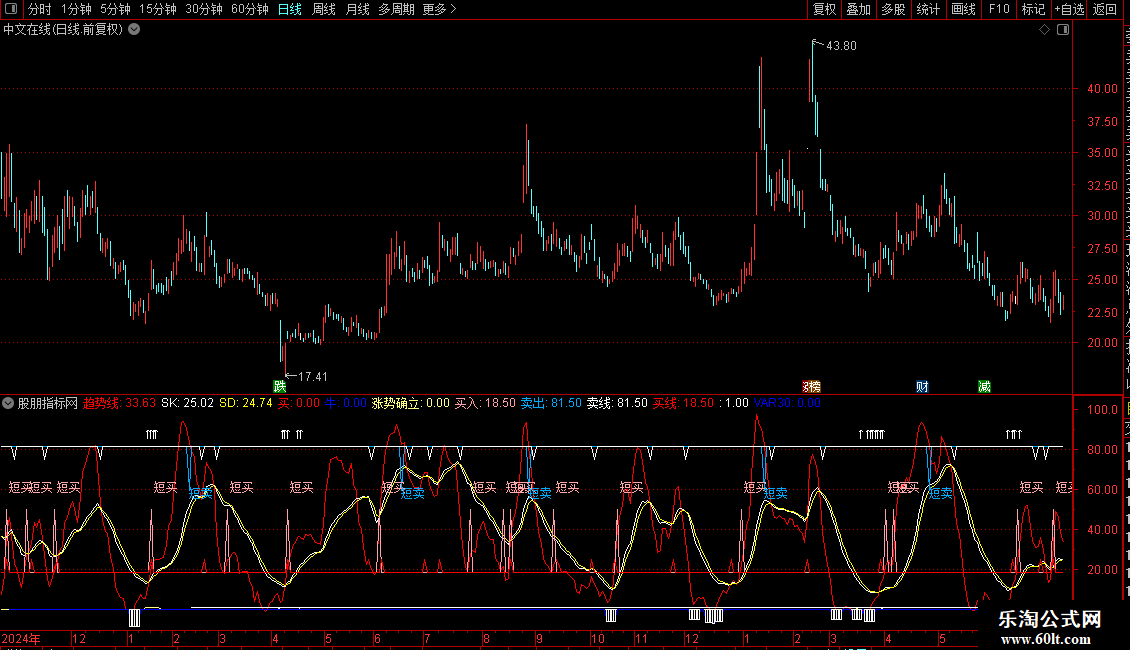1130x650 pixels.
Task: Open the 多股 multi-stock view
Action: 893,9
